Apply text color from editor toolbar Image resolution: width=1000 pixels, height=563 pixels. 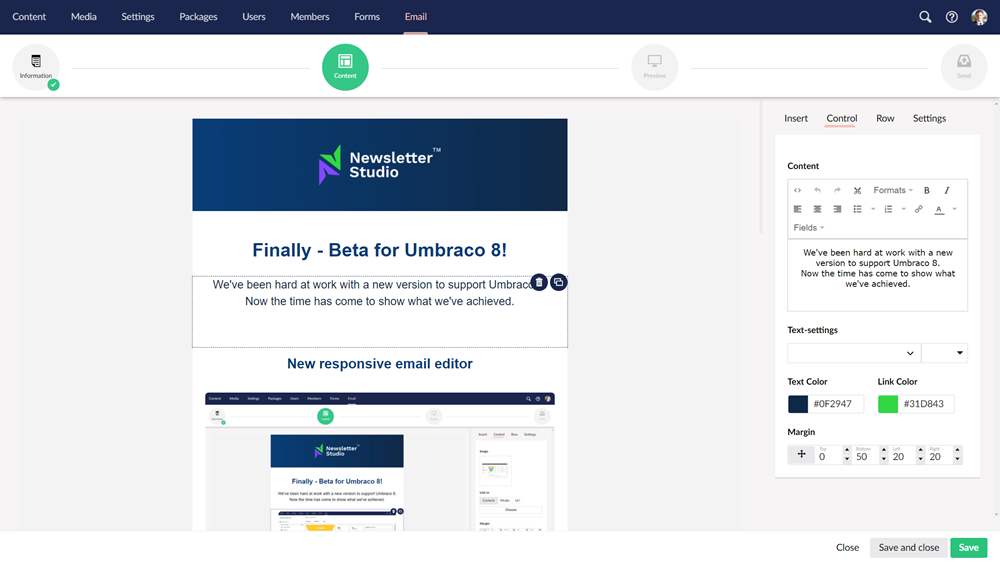pos(939,209)
